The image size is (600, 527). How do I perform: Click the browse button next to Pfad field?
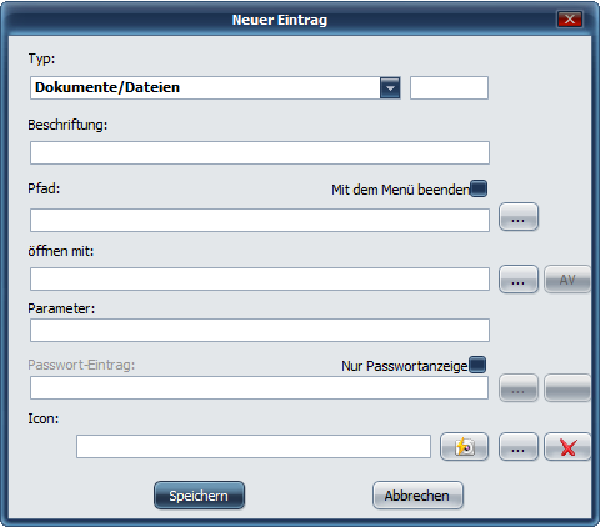[518, 217]
